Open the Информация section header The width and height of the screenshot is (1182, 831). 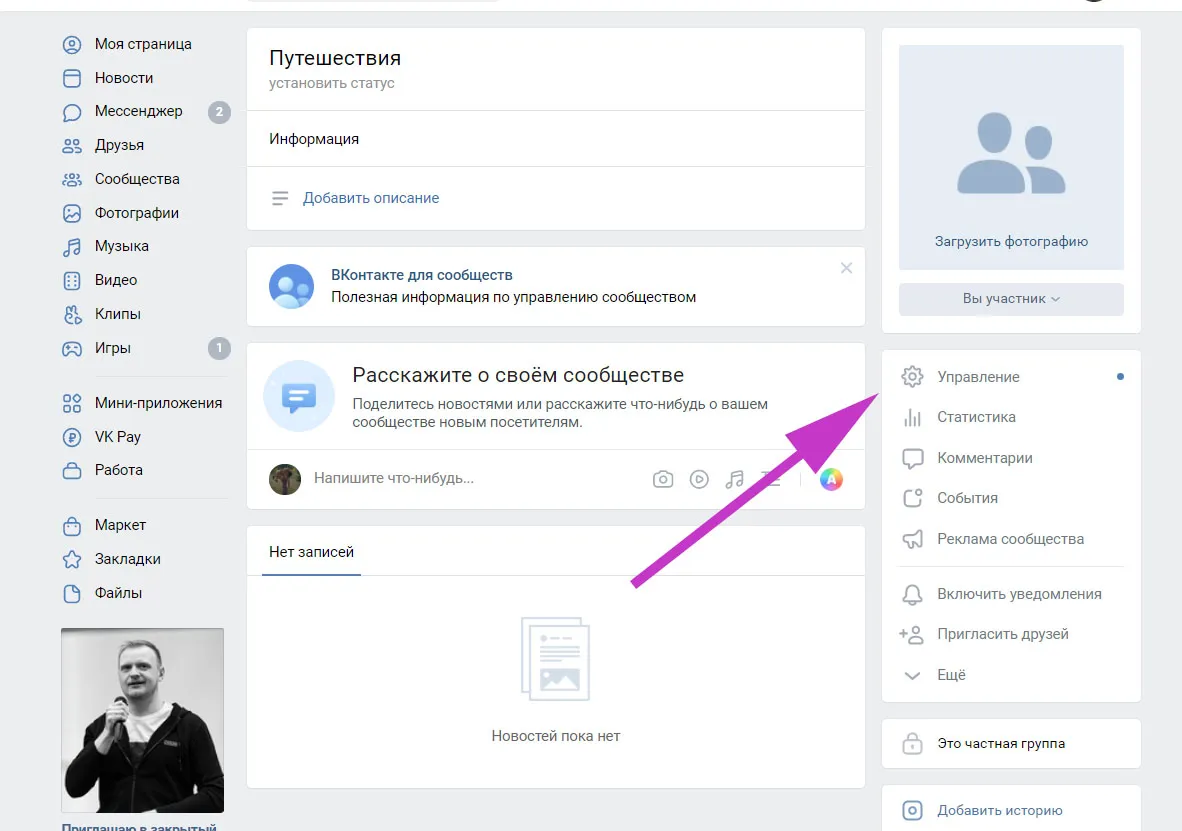[x=314, y=140]
